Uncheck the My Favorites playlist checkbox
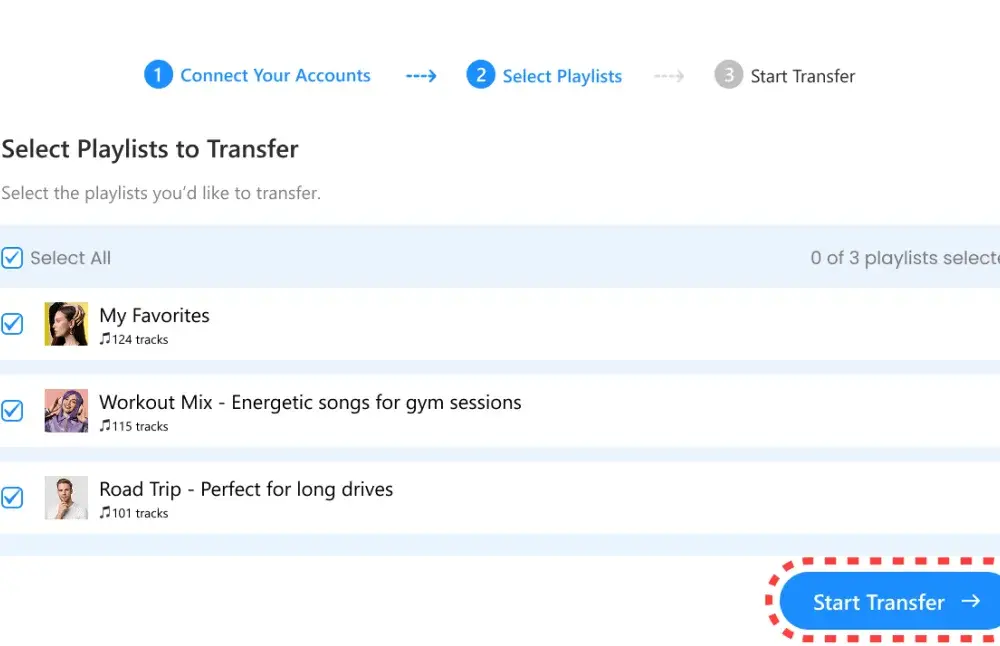This screenshot has height=646, width=1000. pos(12,324)
